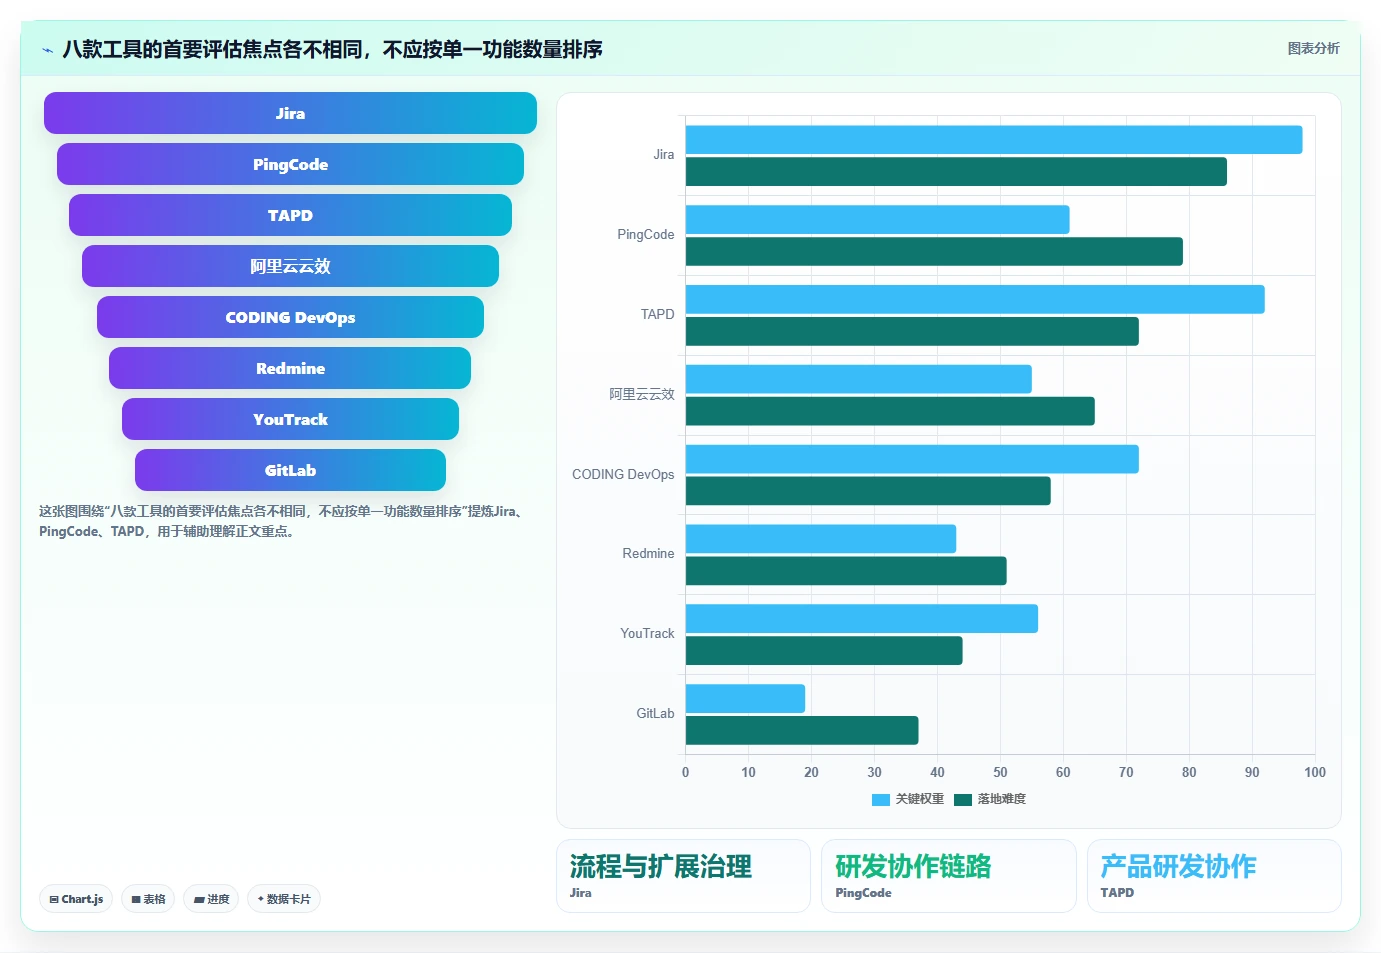Click the x-axis tick value 0
This screenshot has height=953, width=1381.
pos(685,772)
